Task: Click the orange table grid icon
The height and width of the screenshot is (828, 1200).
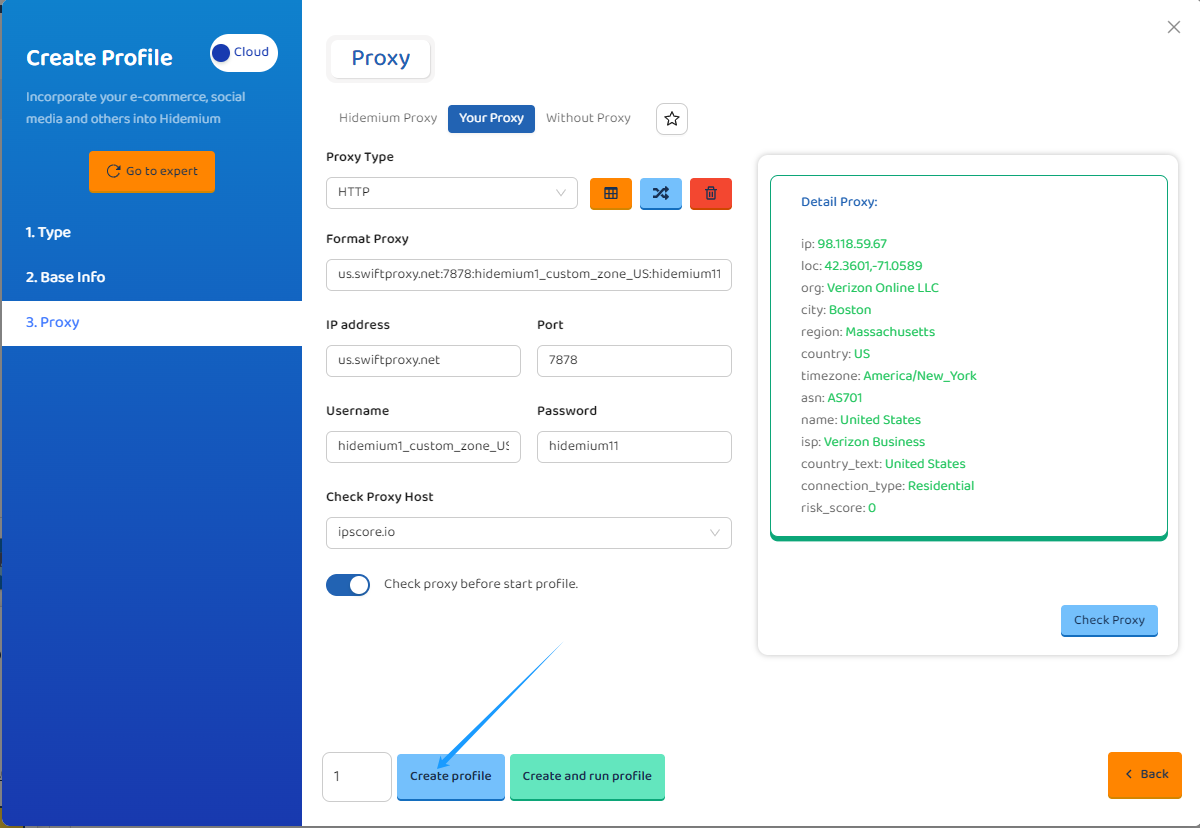Action: point(610,193)
